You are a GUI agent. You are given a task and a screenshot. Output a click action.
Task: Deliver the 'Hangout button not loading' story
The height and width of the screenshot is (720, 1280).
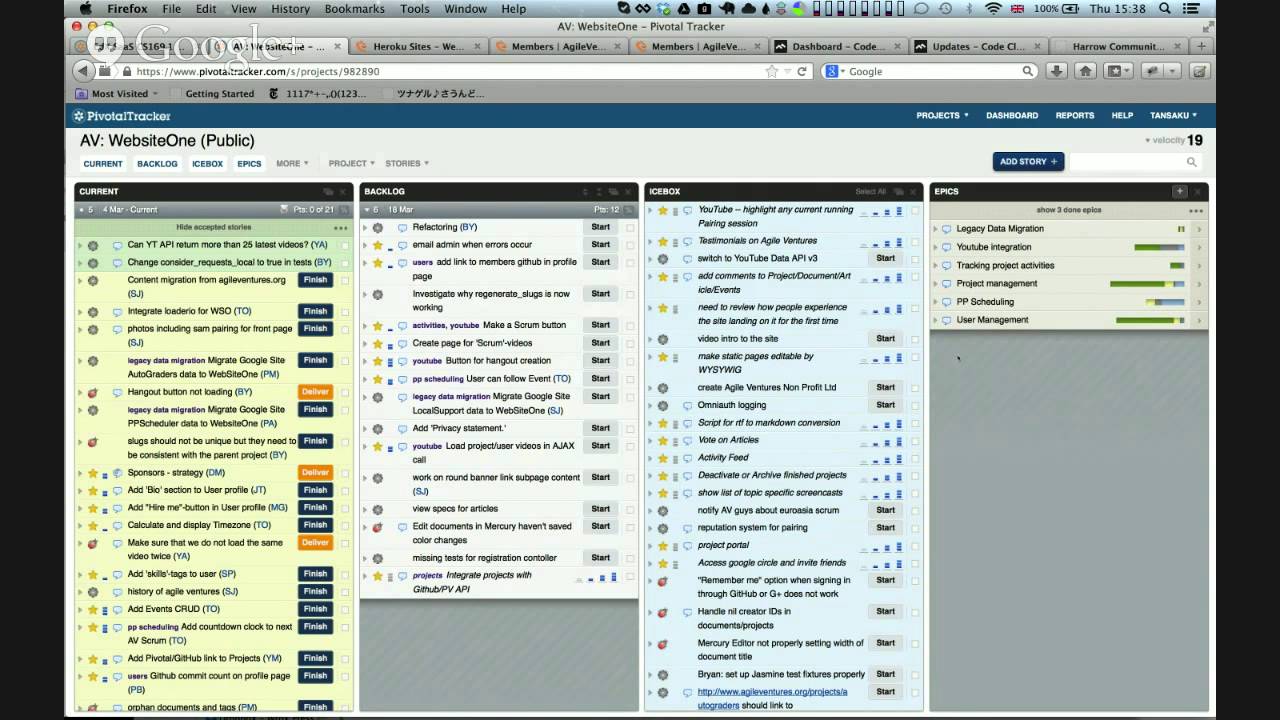315,392
